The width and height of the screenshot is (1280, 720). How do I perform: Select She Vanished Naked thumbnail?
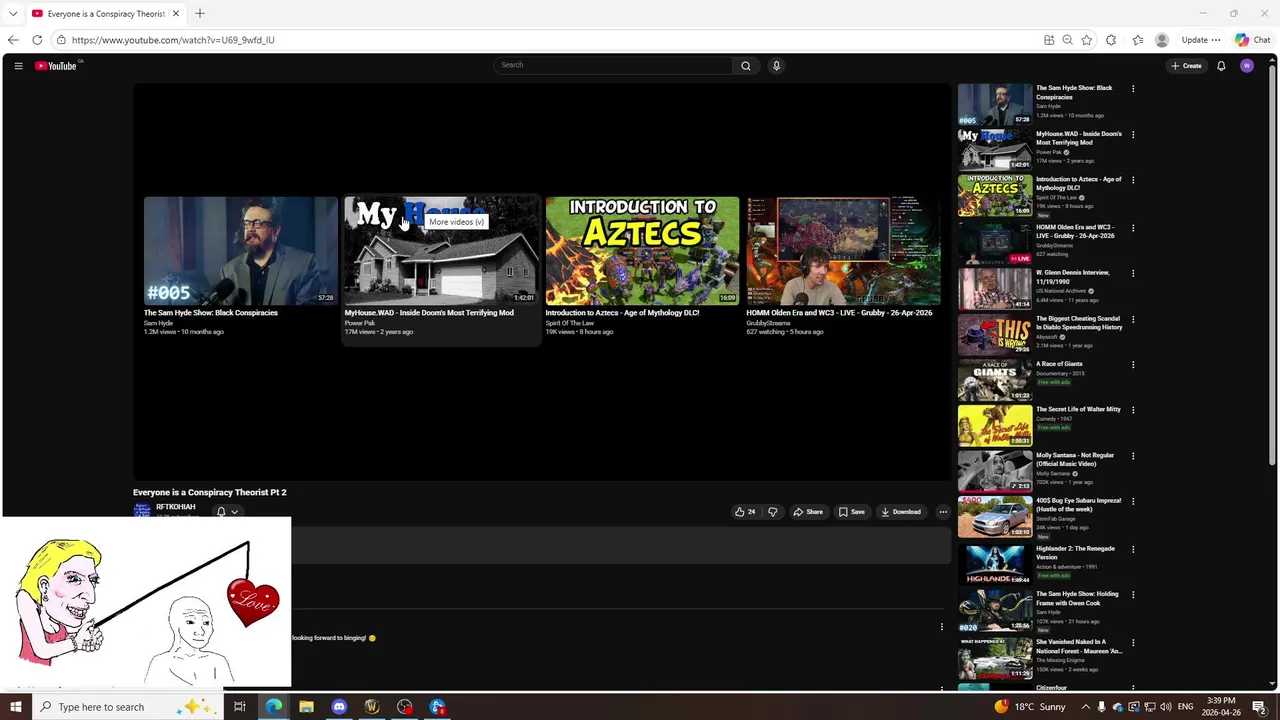click(995, 658)
